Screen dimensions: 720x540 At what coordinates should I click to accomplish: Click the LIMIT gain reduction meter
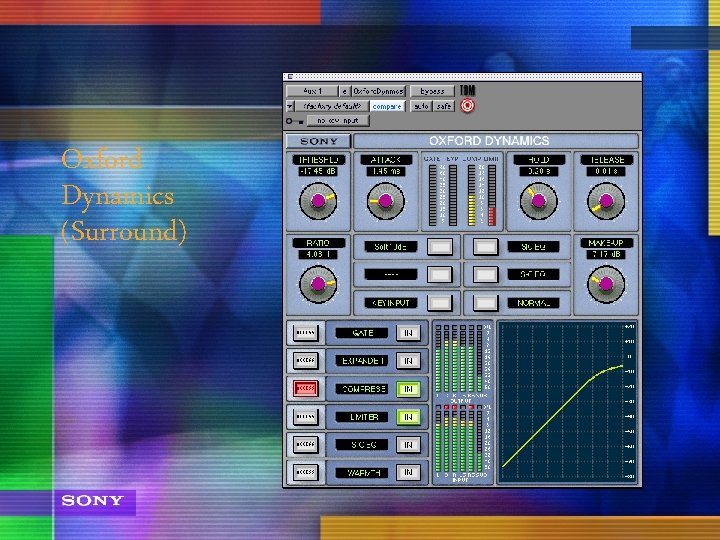pyautogui.click(x=492, y=195)
